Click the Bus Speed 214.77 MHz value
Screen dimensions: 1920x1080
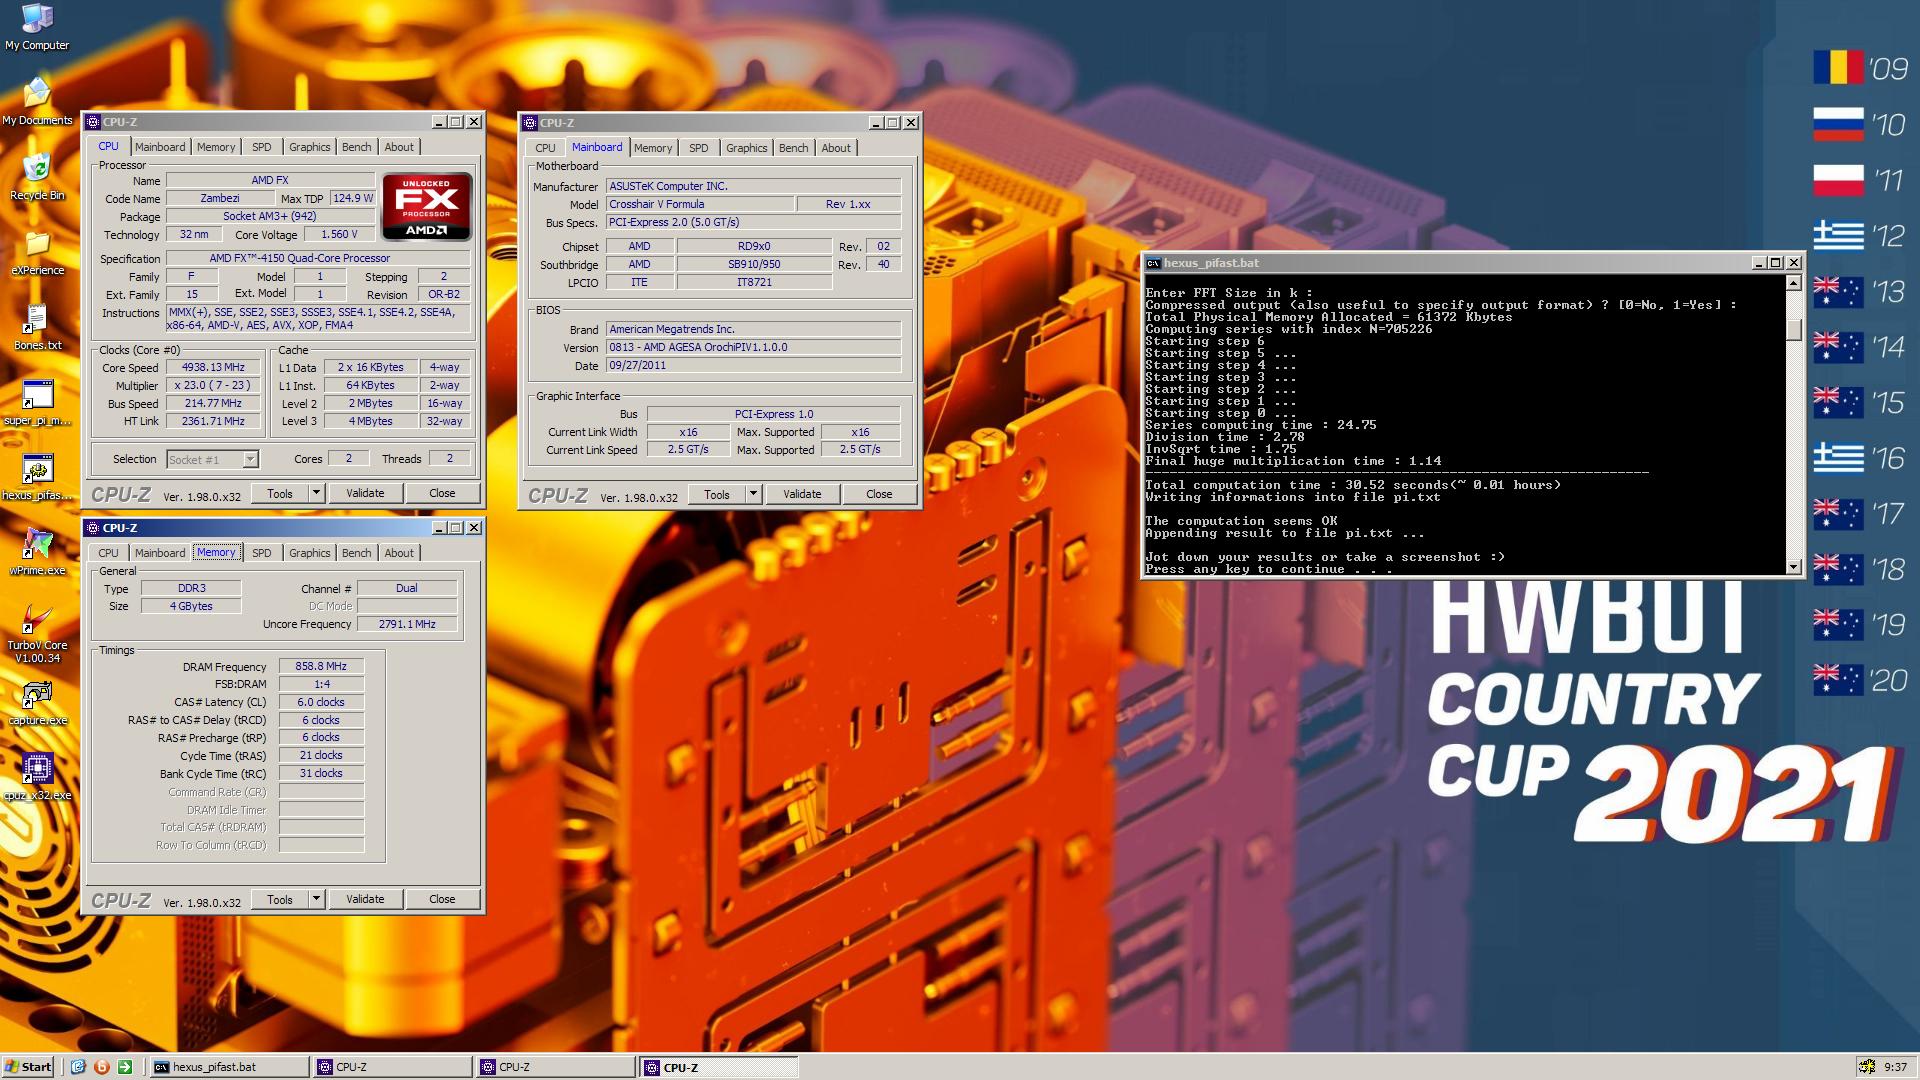[x=215, y=403]
